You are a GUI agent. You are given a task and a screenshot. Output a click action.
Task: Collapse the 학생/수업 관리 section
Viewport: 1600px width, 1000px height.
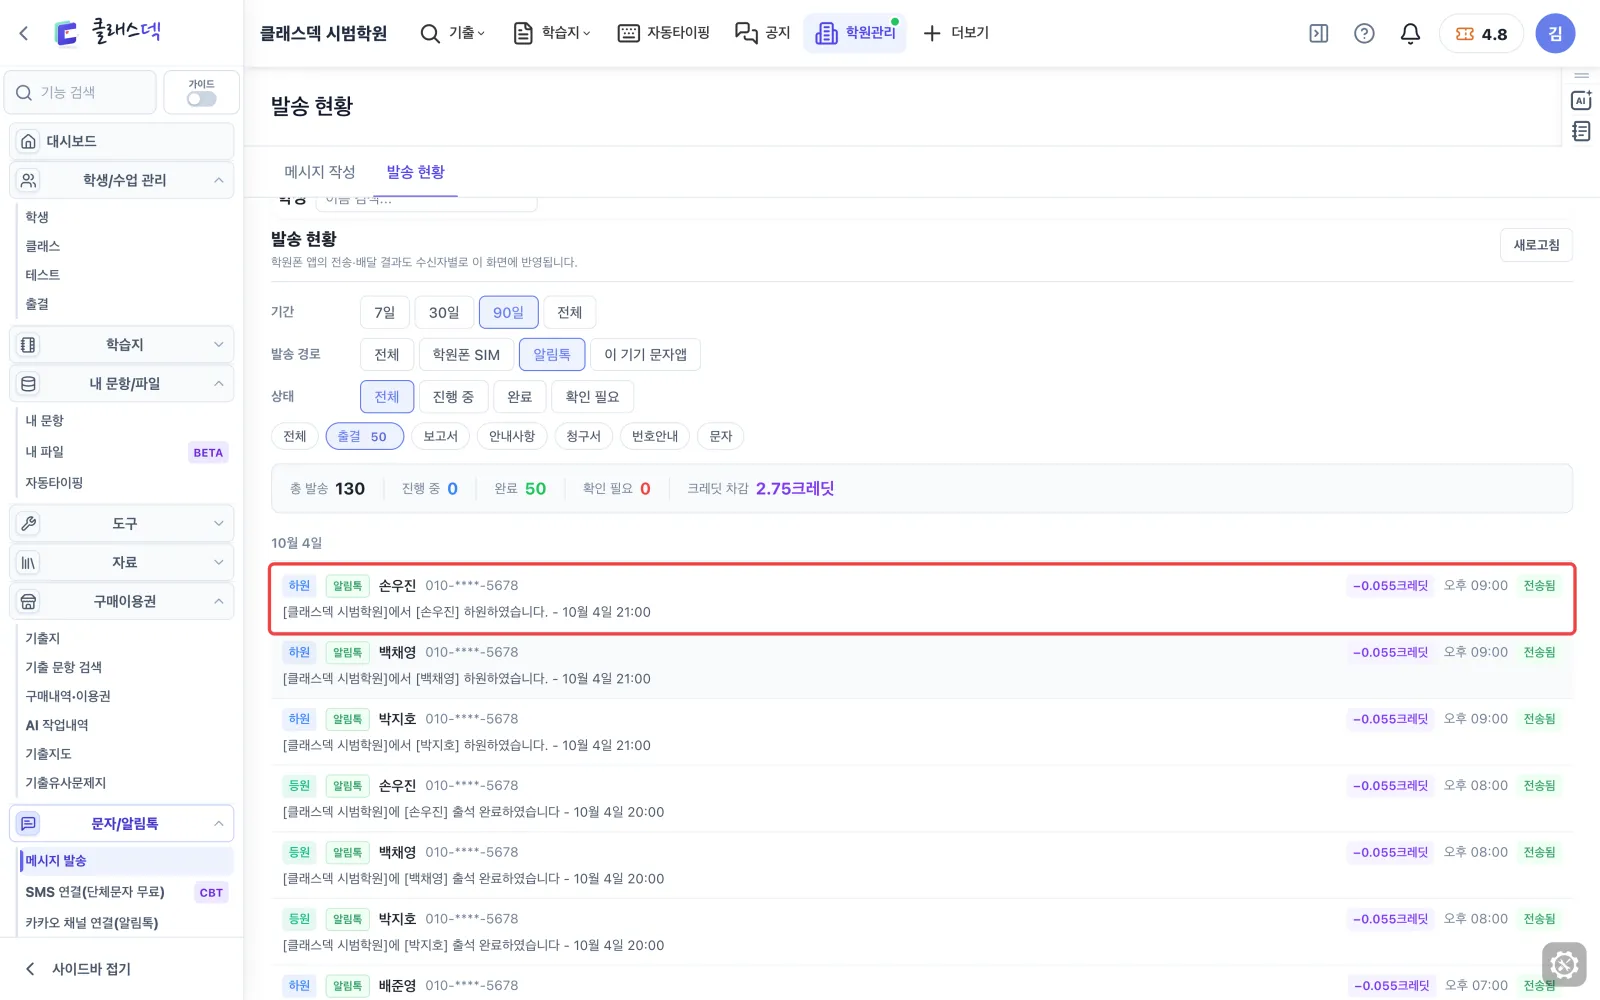(x=122, y=180)
